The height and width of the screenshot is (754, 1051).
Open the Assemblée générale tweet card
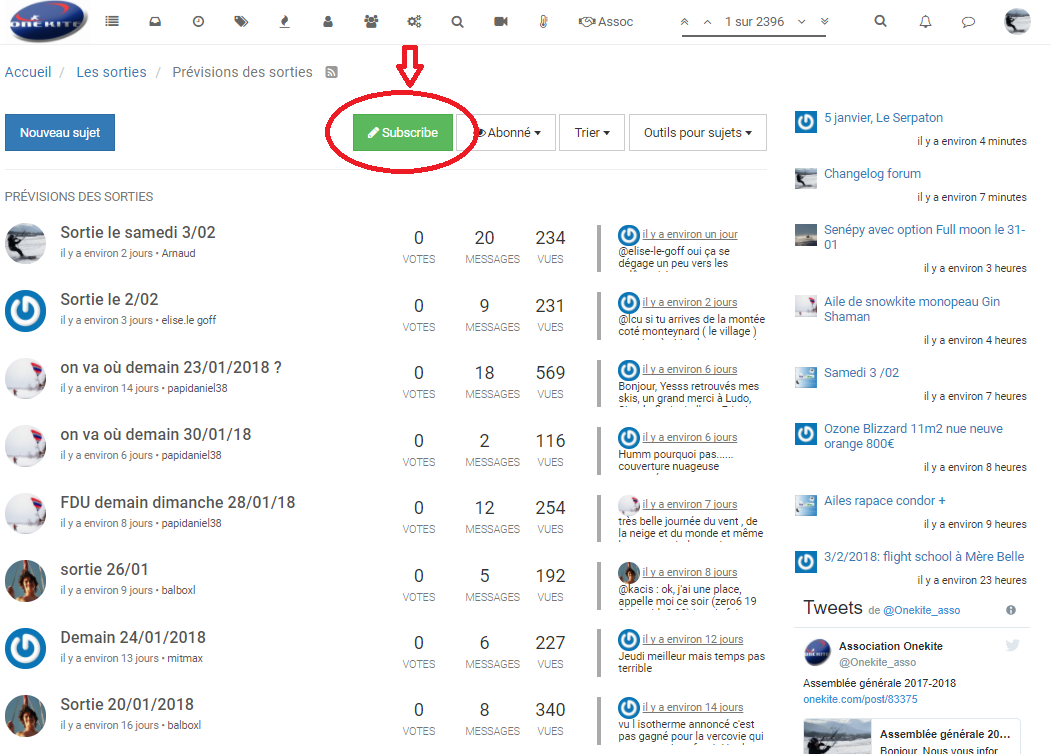(x=912, y=737)
